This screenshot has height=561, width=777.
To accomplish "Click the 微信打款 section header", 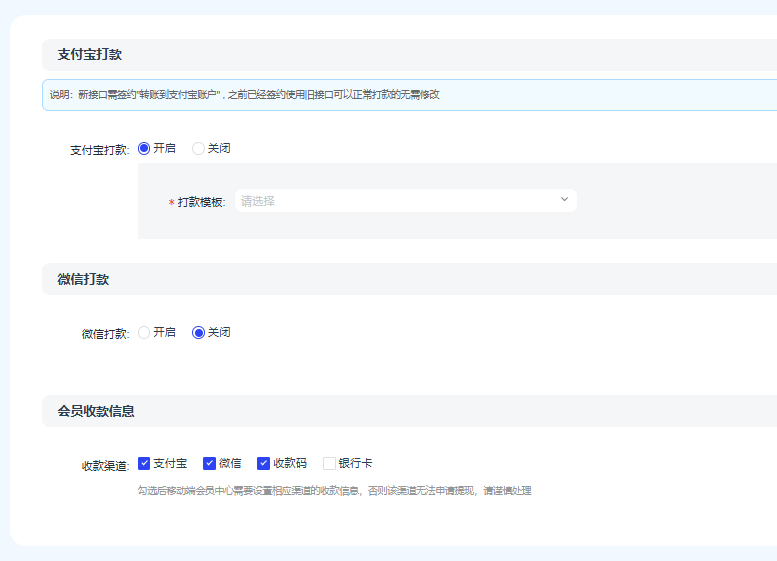I will [x=83, y=279].
